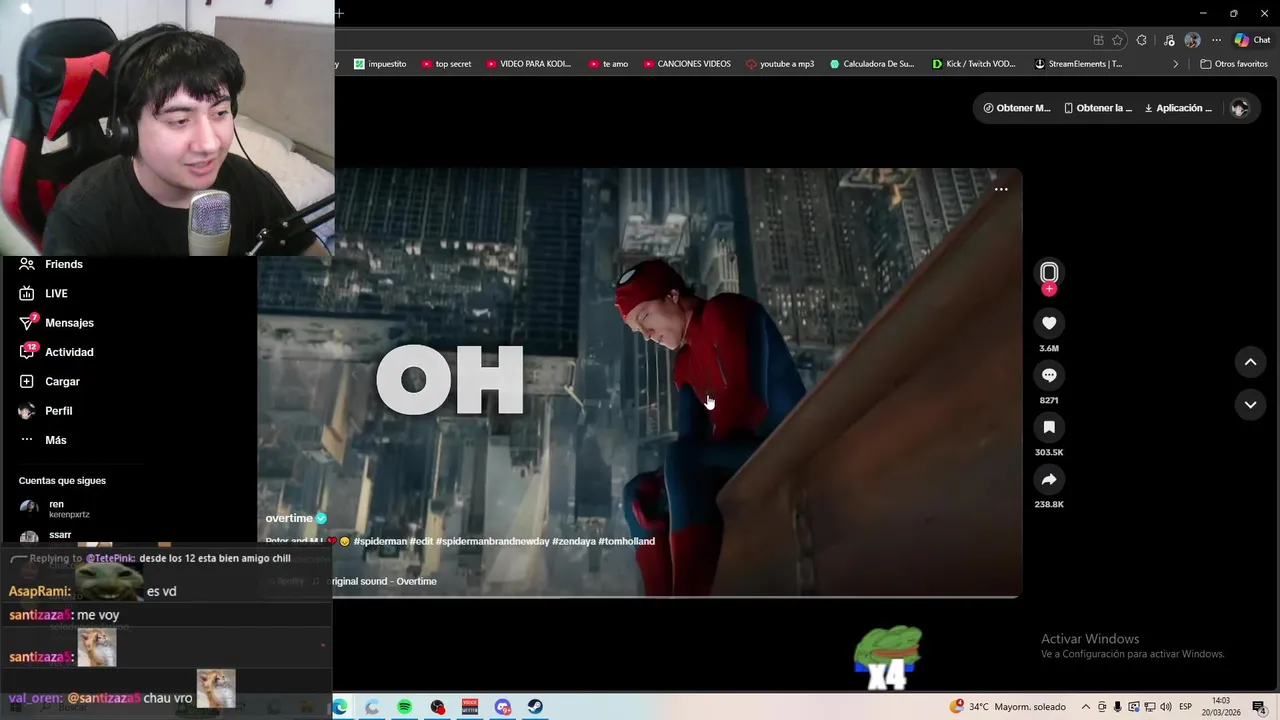The width and height of the screenshot is (1280, 720).
Task: Open the impuestito bookmark
Action: pyautogui.click(x=380, y=64)
